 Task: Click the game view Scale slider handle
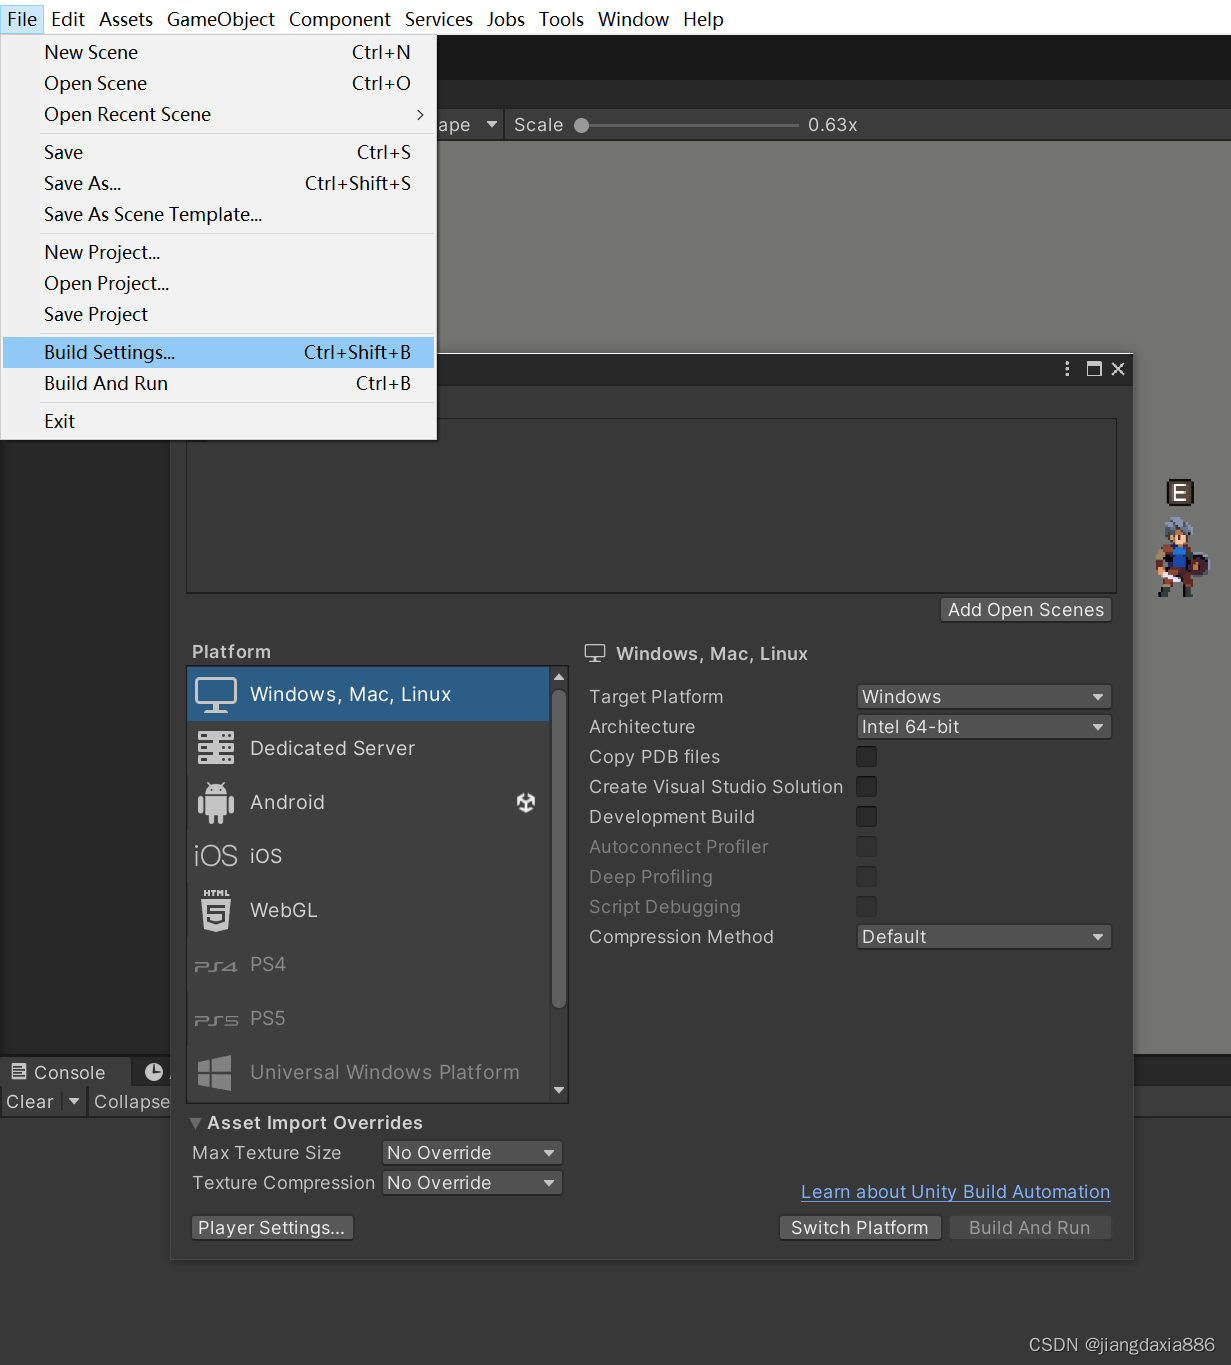point(582,125)
